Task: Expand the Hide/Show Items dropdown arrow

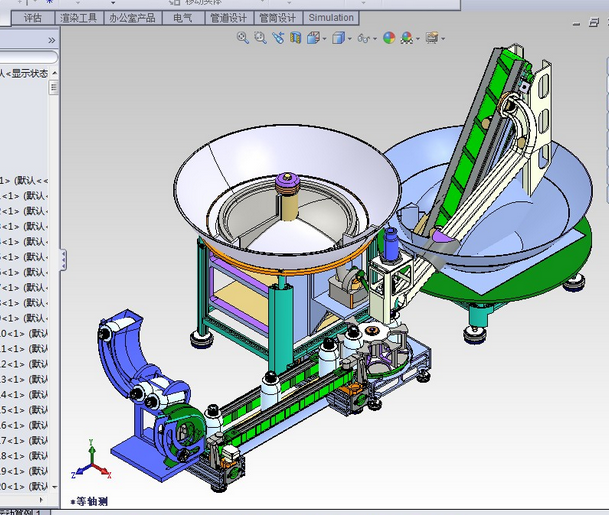Action: (375, 39)
